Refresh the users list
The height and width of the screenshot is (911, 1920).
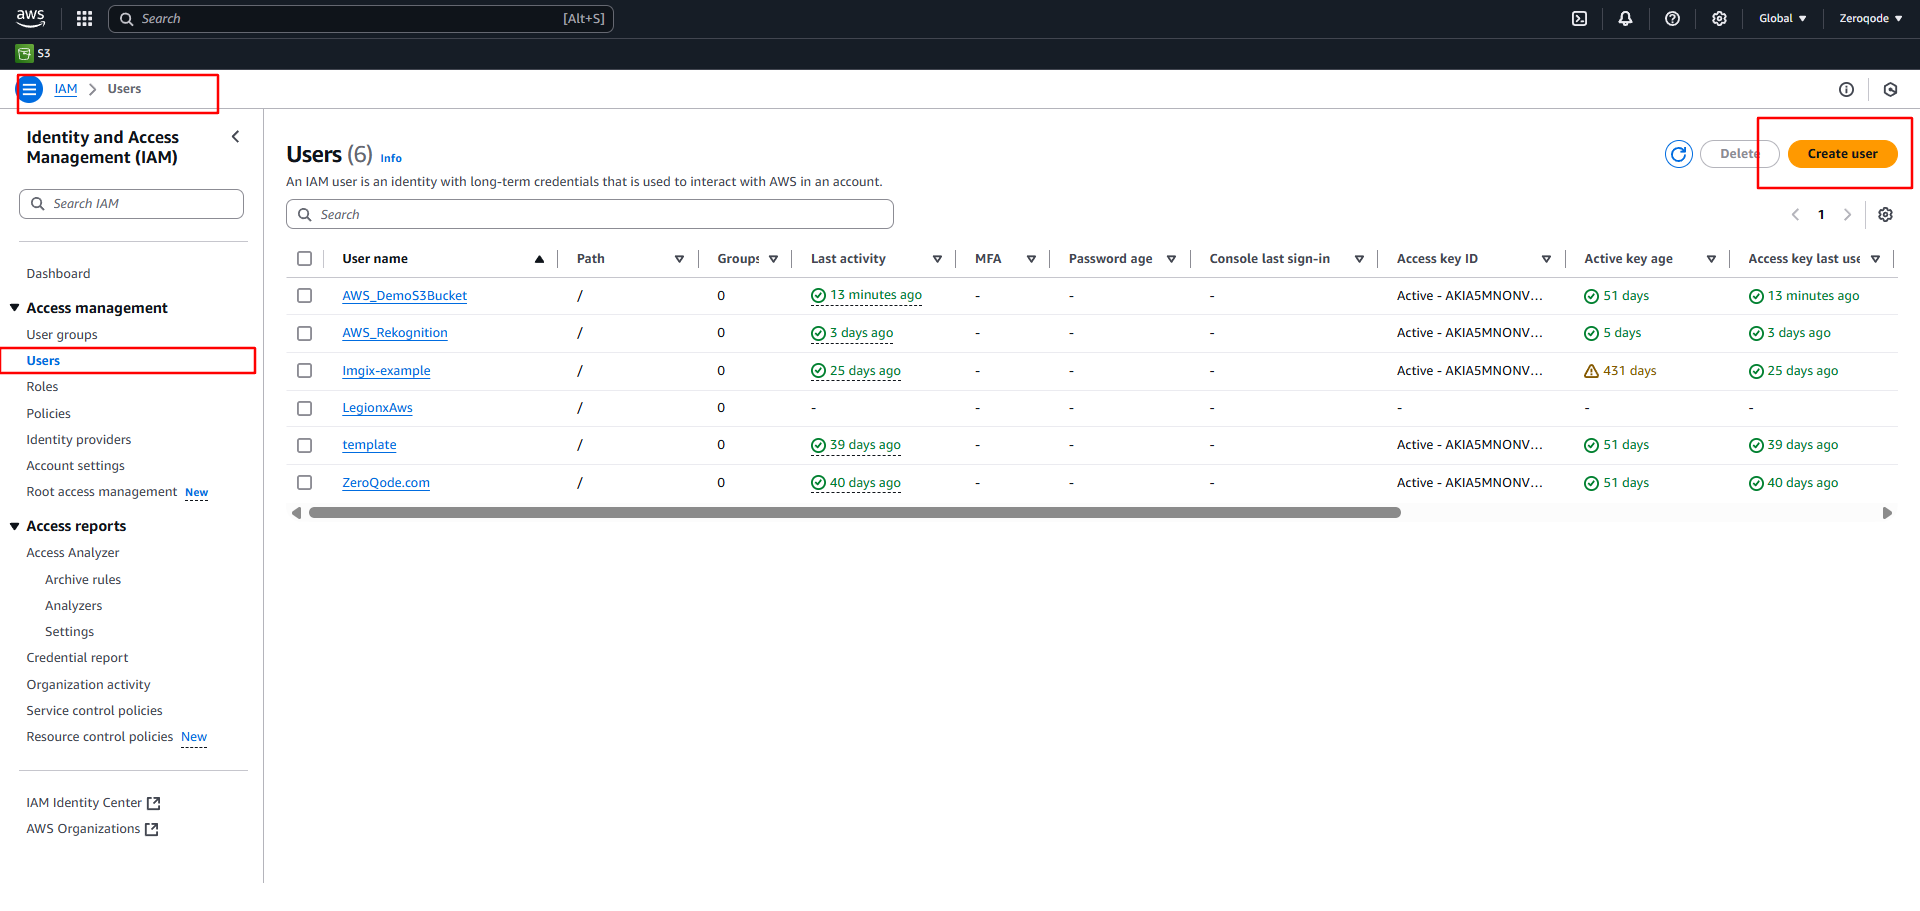pos(1678,154)
